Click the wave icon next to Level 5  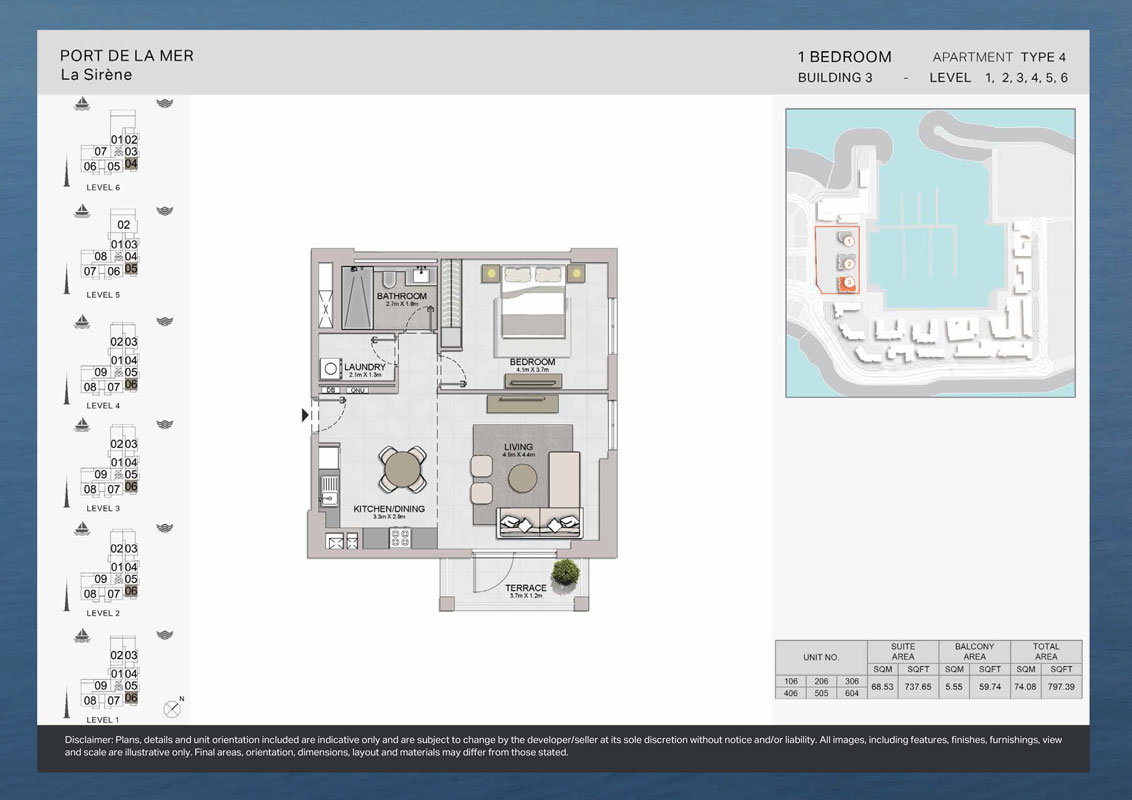165,211
